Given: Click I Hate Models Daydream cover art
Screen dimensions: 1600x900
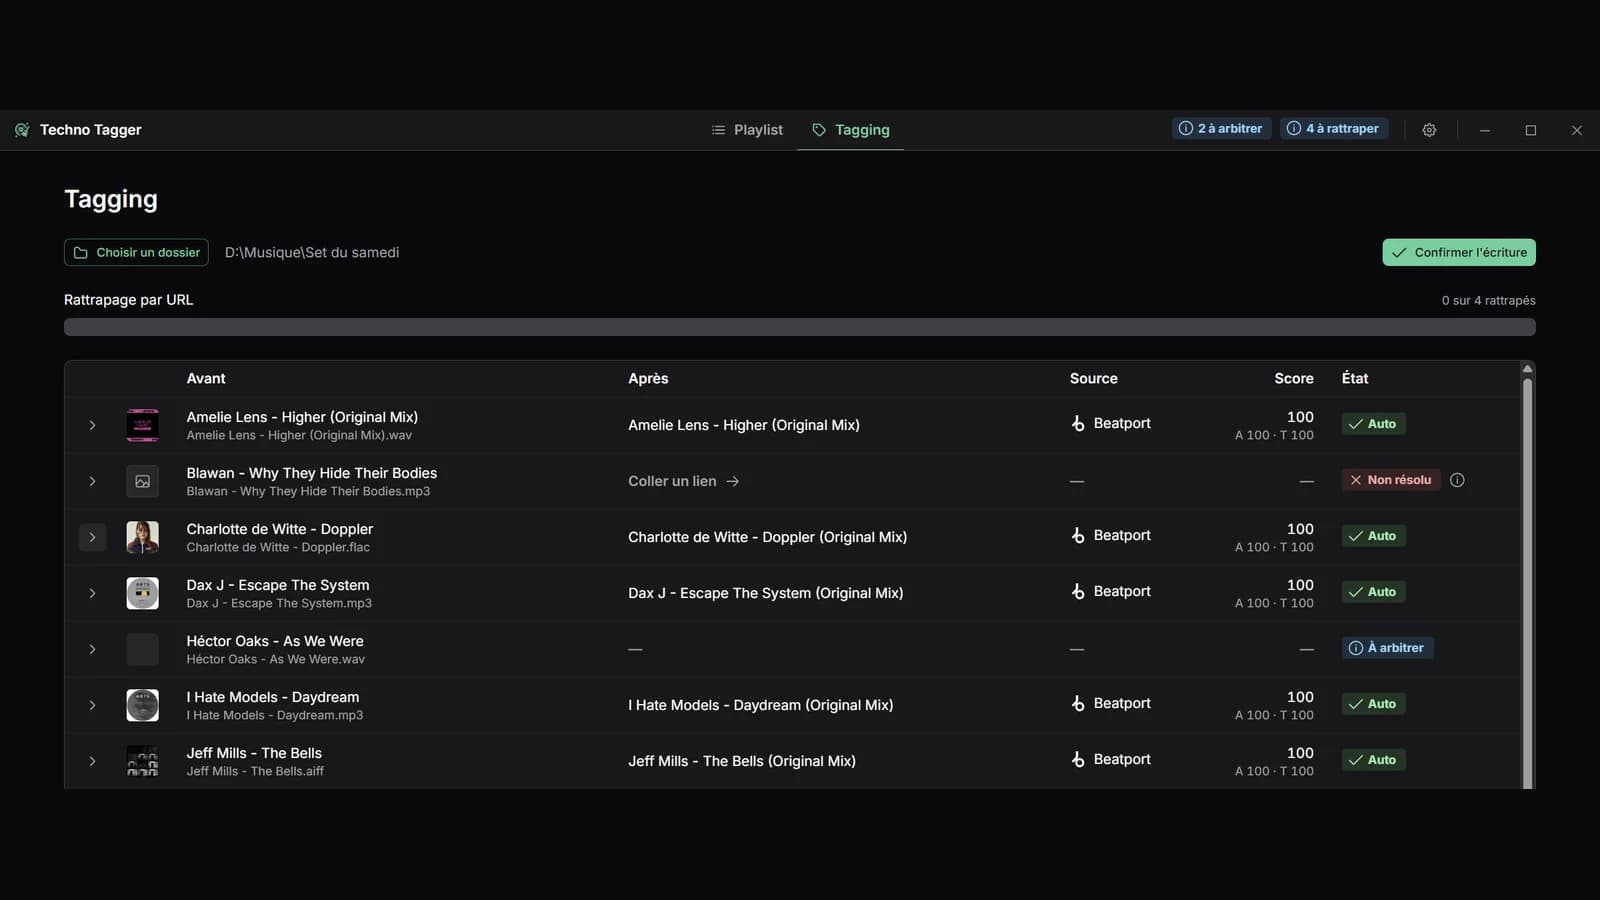Looking at the screenshot, I should point(142,705).
